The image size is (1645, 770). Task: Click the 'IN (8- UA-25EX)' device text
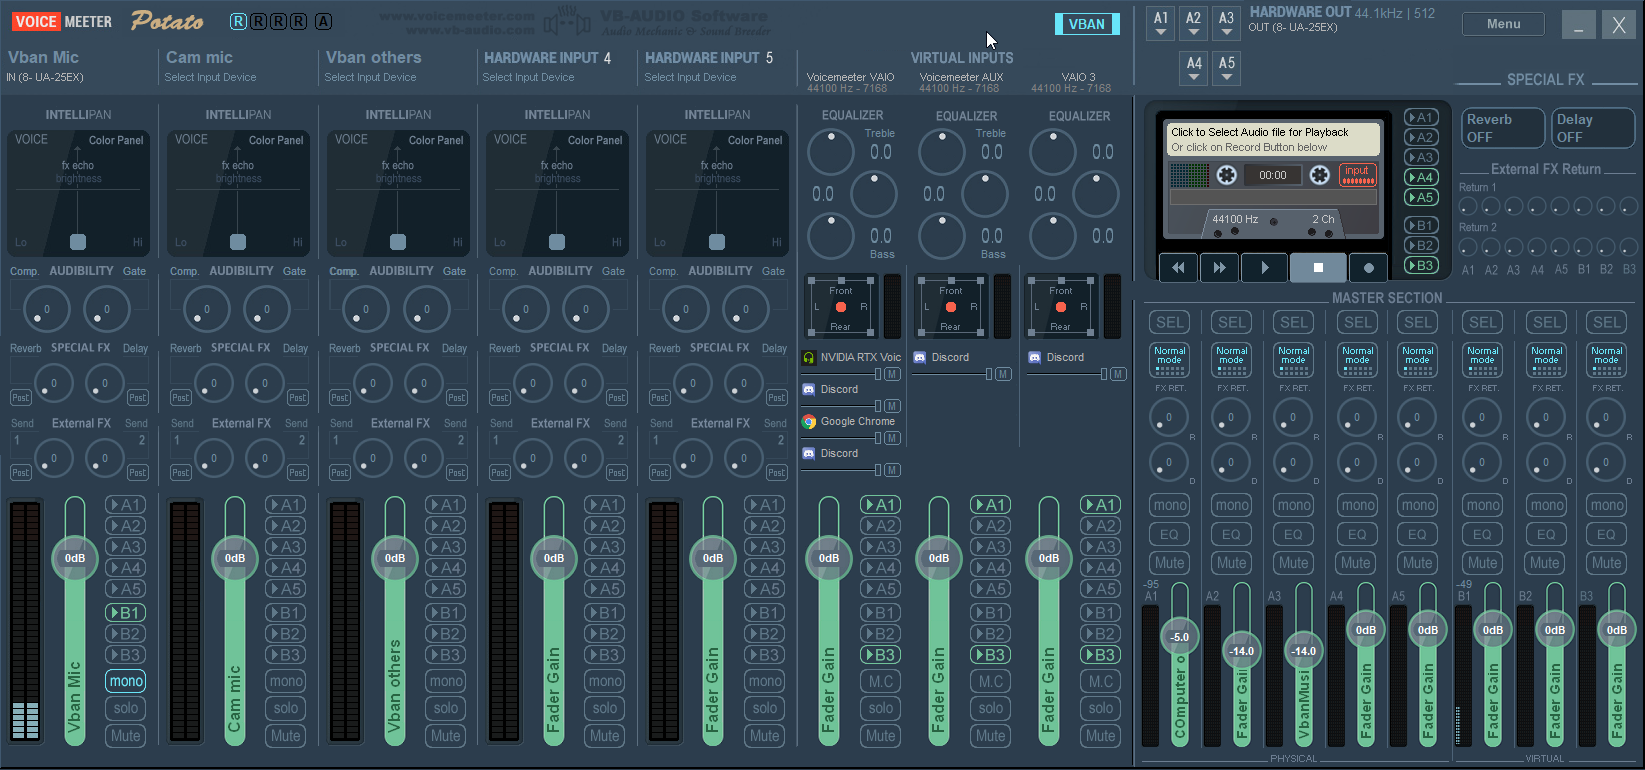click(x=45, y=77)
